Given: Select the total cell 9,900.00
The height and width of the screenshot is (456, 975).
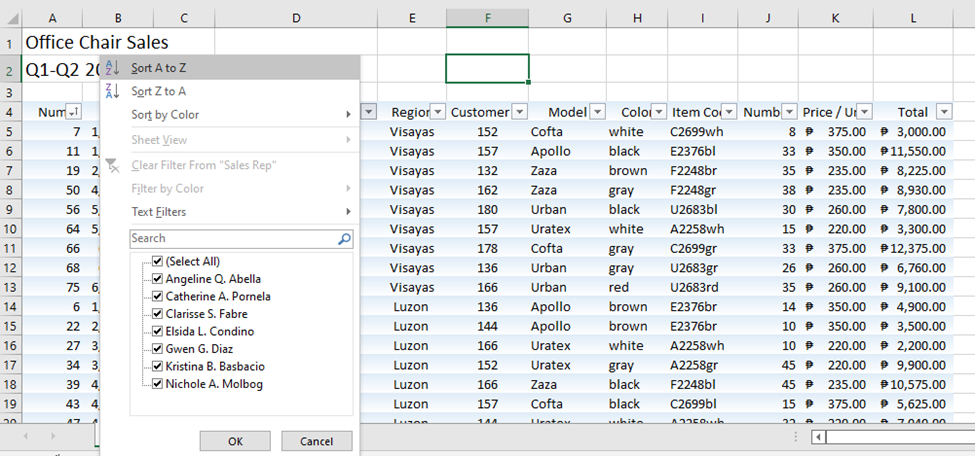Looking at the screenshot, I should pos(913,365).
